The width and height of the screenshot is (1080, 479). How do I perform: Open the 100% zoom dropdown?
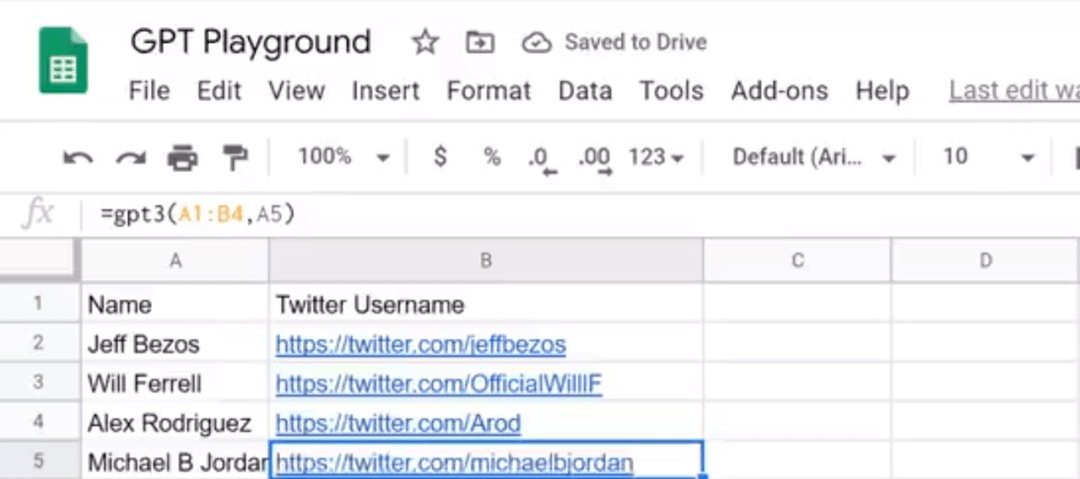point(343,157)
